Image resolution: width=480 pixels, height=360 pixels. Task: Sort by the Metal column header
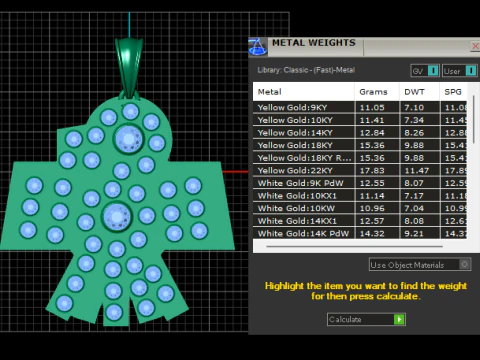[303, 92]
